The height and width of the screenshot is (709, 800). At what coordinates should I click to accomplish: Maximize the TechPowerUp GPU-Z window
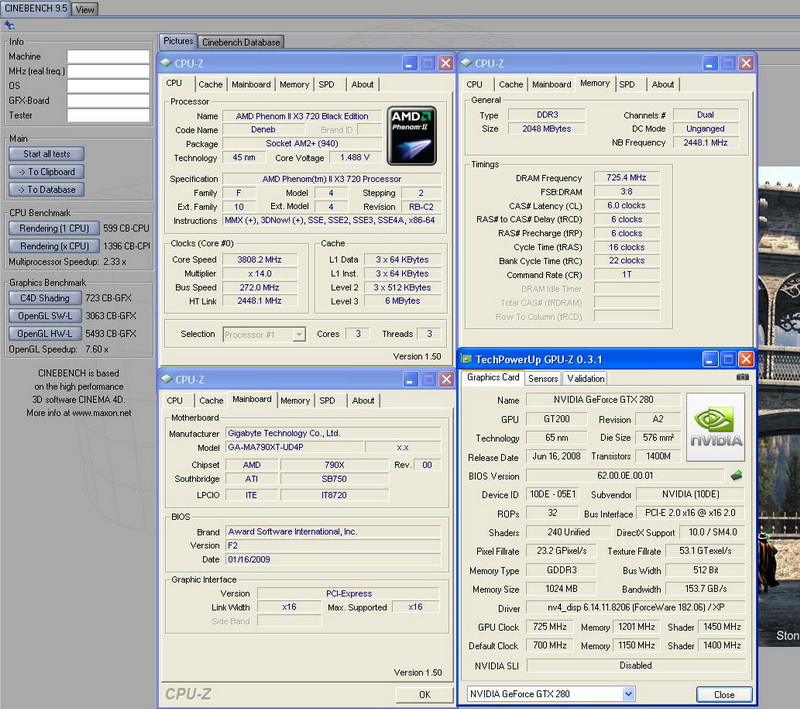point(728,358)
